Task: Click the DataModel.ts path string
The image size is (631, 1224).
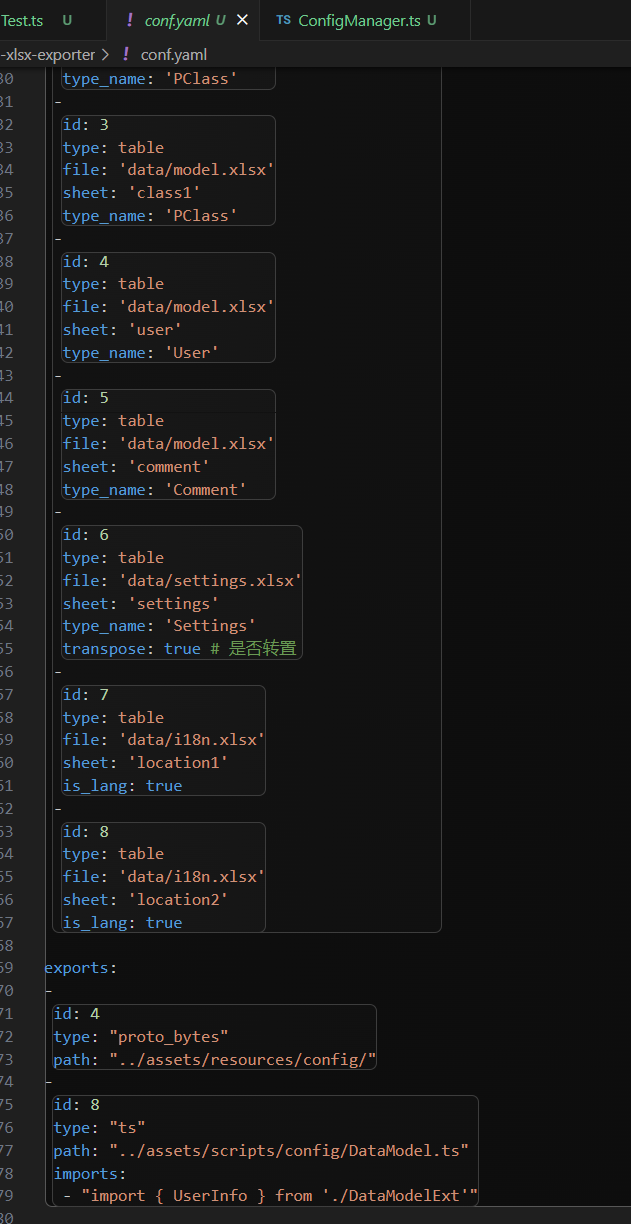Action: coord(288,1151)
